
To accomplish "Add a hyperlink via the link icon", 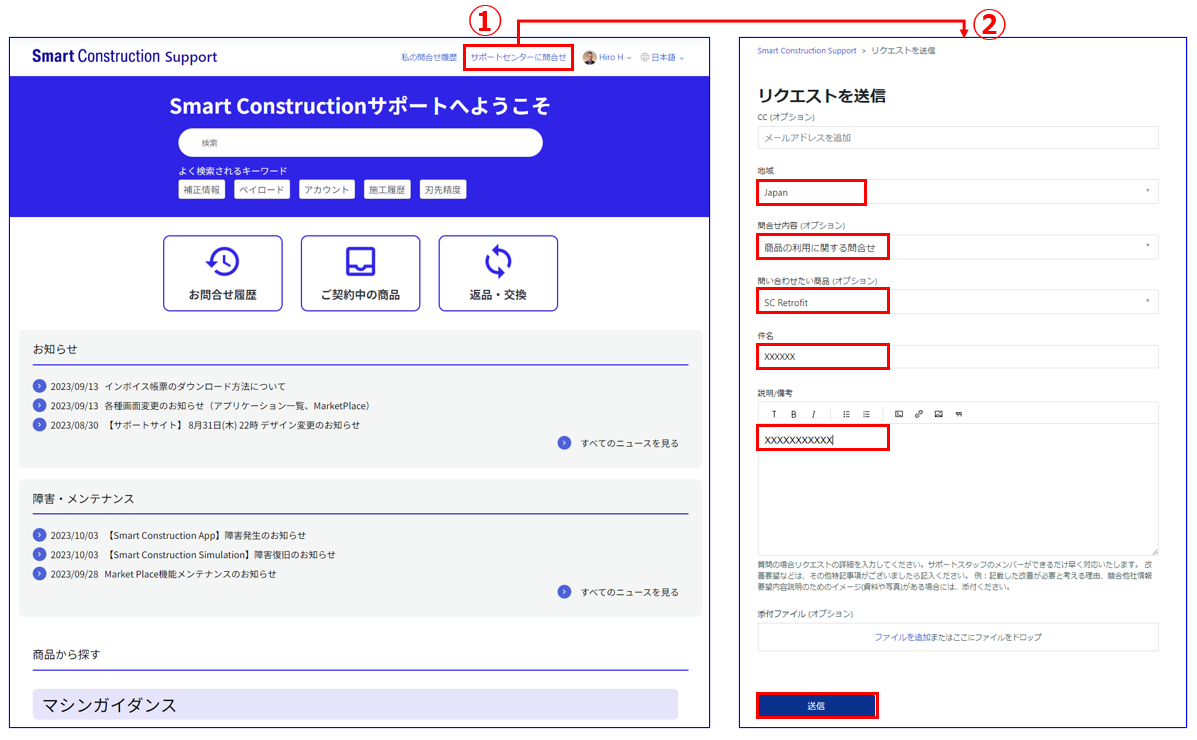I will click(x=918, y=414).
